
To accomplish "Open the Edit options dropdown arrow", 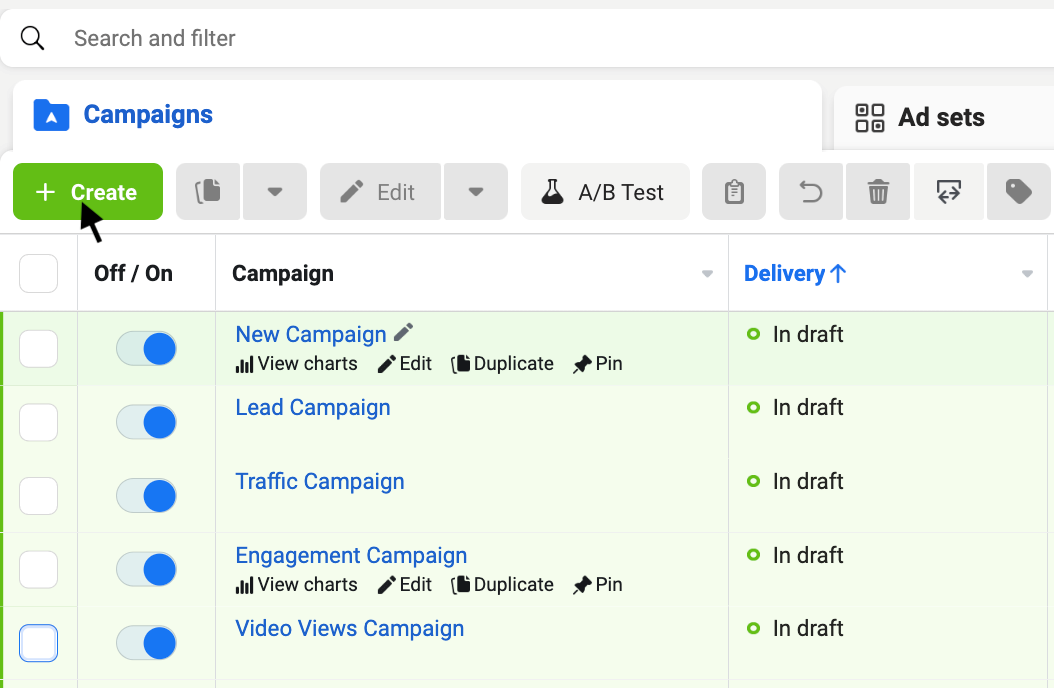I will point(476,192).
